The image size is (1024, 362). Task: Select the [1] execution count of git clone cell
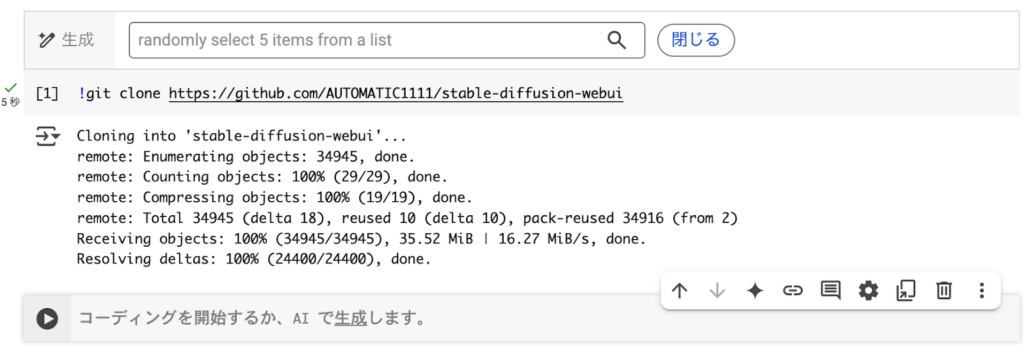pyautogui.click(x=47, y=94)
